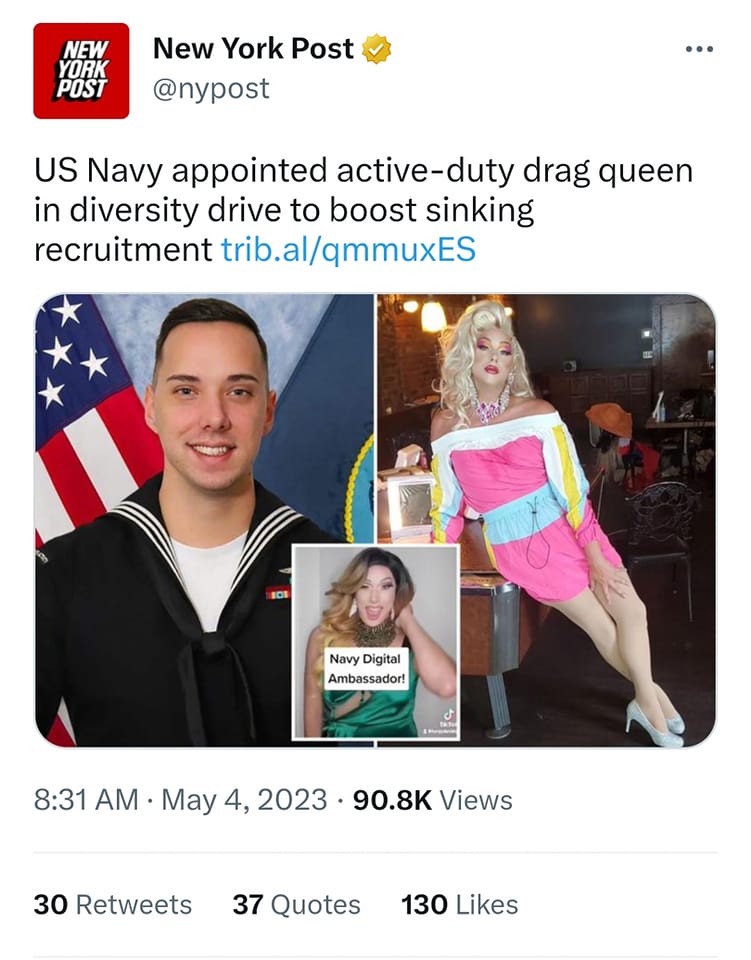Viewport: 751px width, 960px height.
Task: Click the tweet headline text
Action: coord(364,210)
